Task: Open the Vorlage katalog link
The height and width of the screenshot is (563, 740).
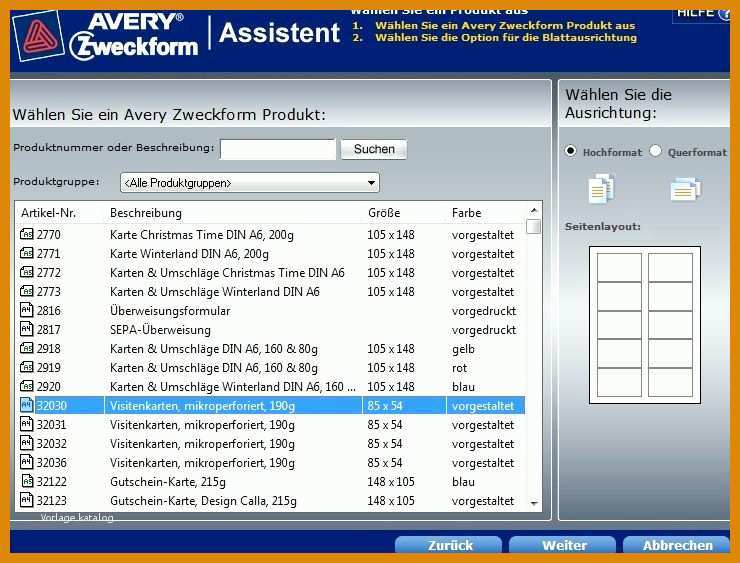Action: click(77, 518)
